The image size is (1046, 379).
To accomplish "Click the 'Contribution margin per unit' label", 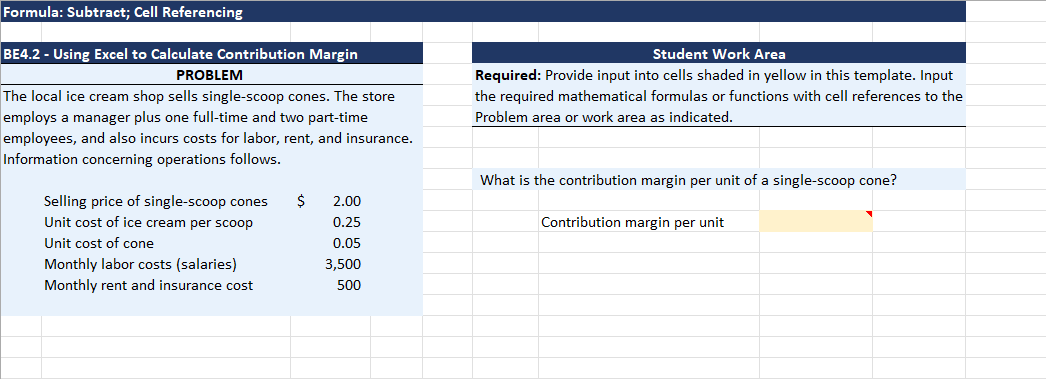I will (x=632, y=222).
